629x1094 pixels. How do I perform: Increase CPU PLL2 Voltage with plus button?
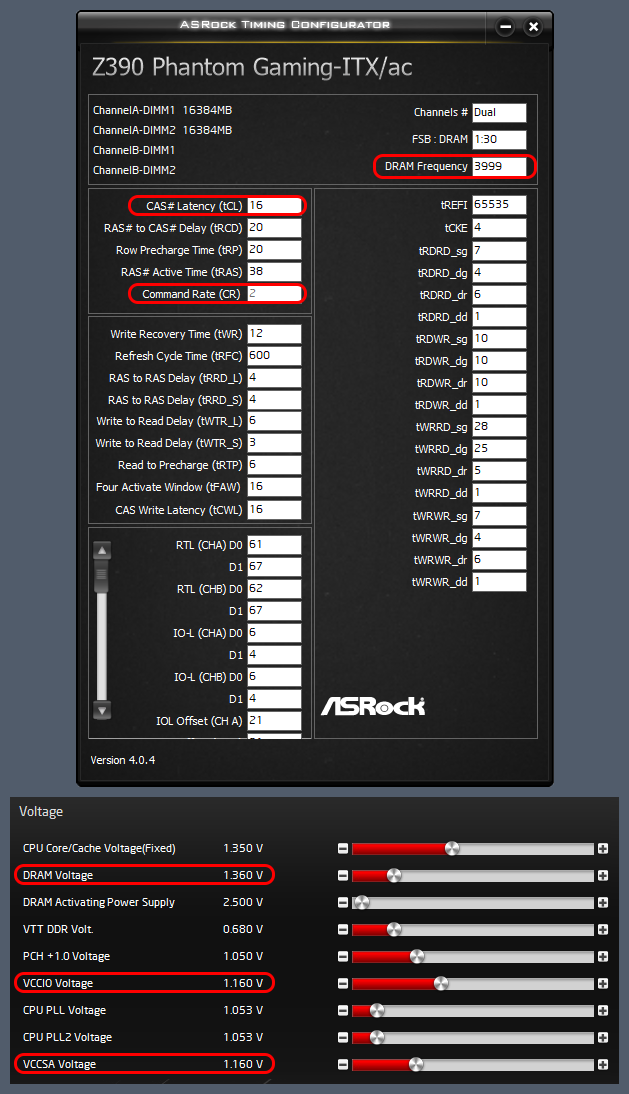click(x=603, y=1037)
